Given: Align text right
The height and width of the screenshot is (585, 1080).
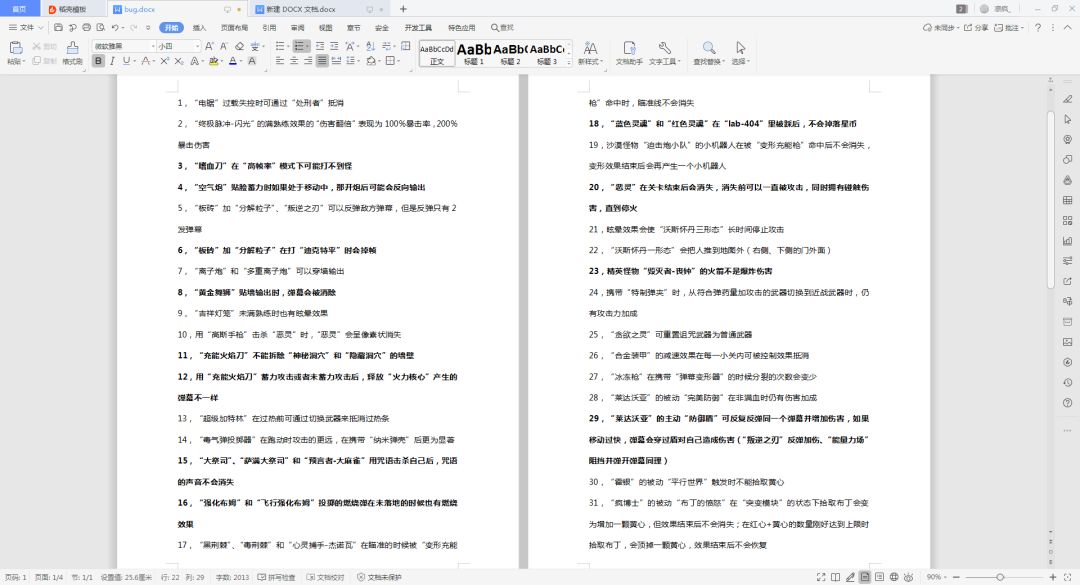Looking at the screenshot, I should [x=308, y=61].
